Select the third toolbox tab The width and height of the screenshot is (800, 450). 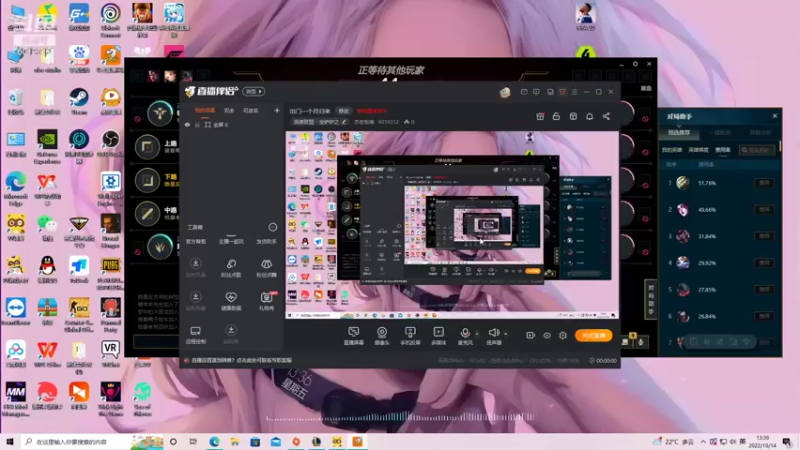point(266,241)
